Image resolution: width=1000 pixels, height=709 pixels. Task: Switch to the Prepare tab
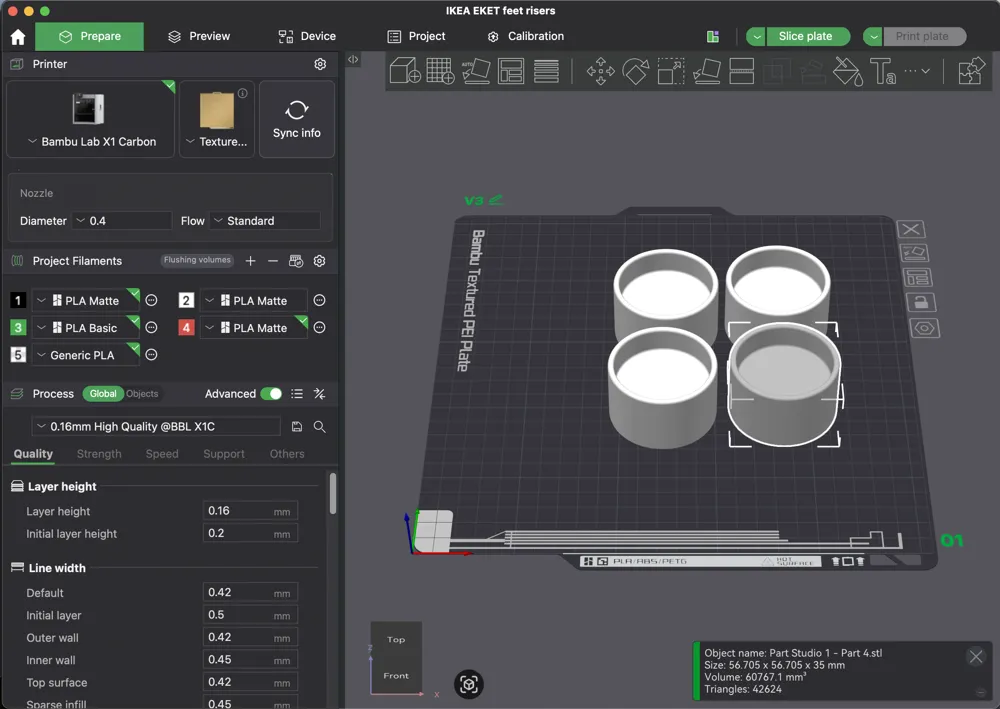click(89, 36)
